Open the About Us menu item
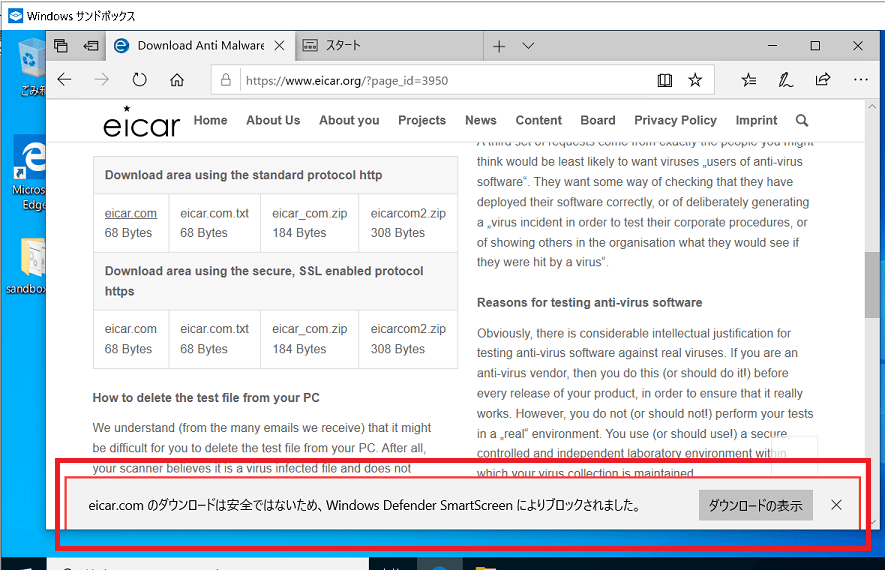885x570 pixels. 273,120
